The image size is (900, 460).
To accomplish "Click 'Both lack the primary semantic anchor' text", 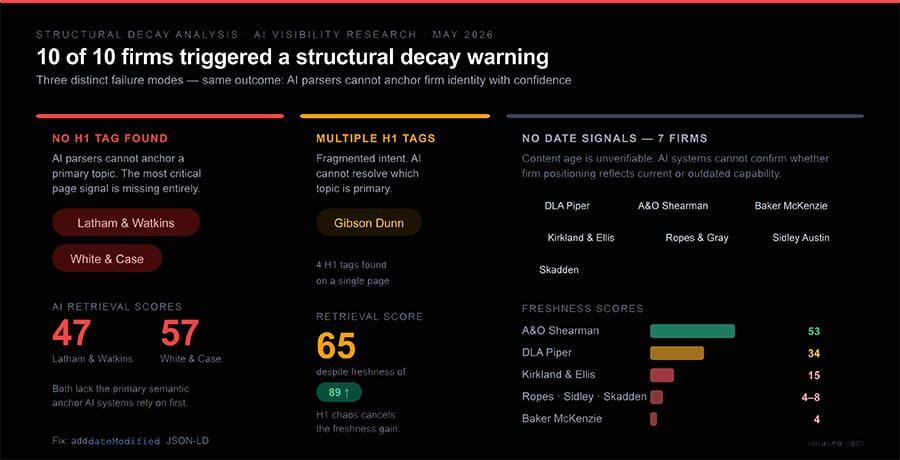I will click(x=121, y=396).
